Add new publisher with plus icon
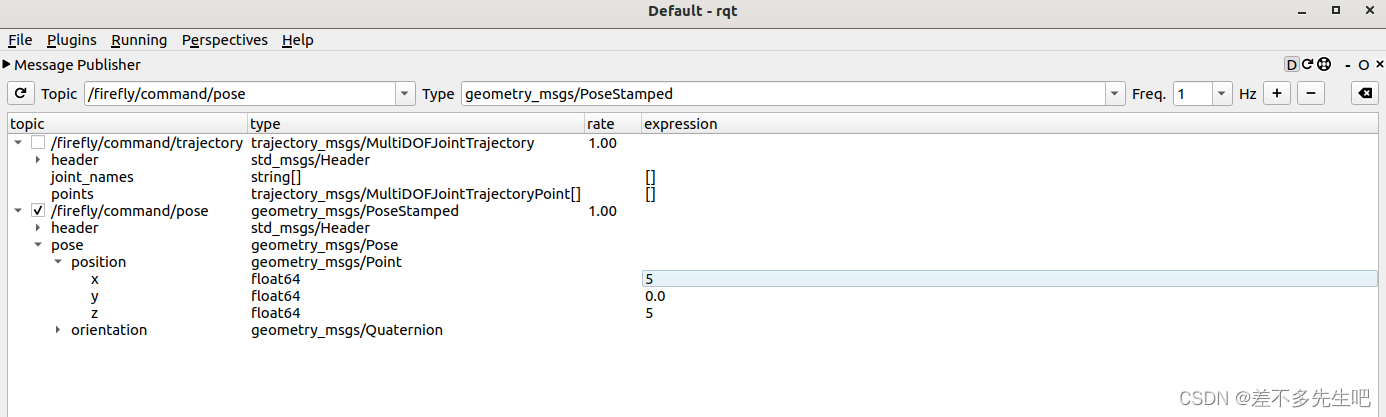 pos(1276,93)
